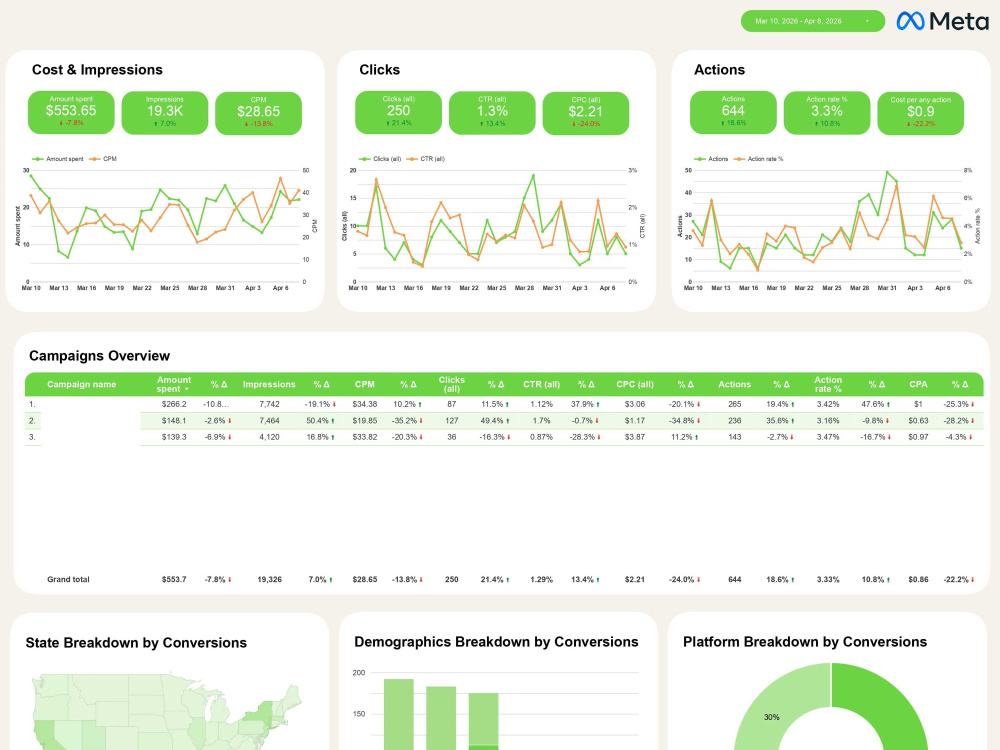This screenshot has height=750, width=1000.
Task: Click the $3.87 CPC cell
Action: [x=635, y=438]
